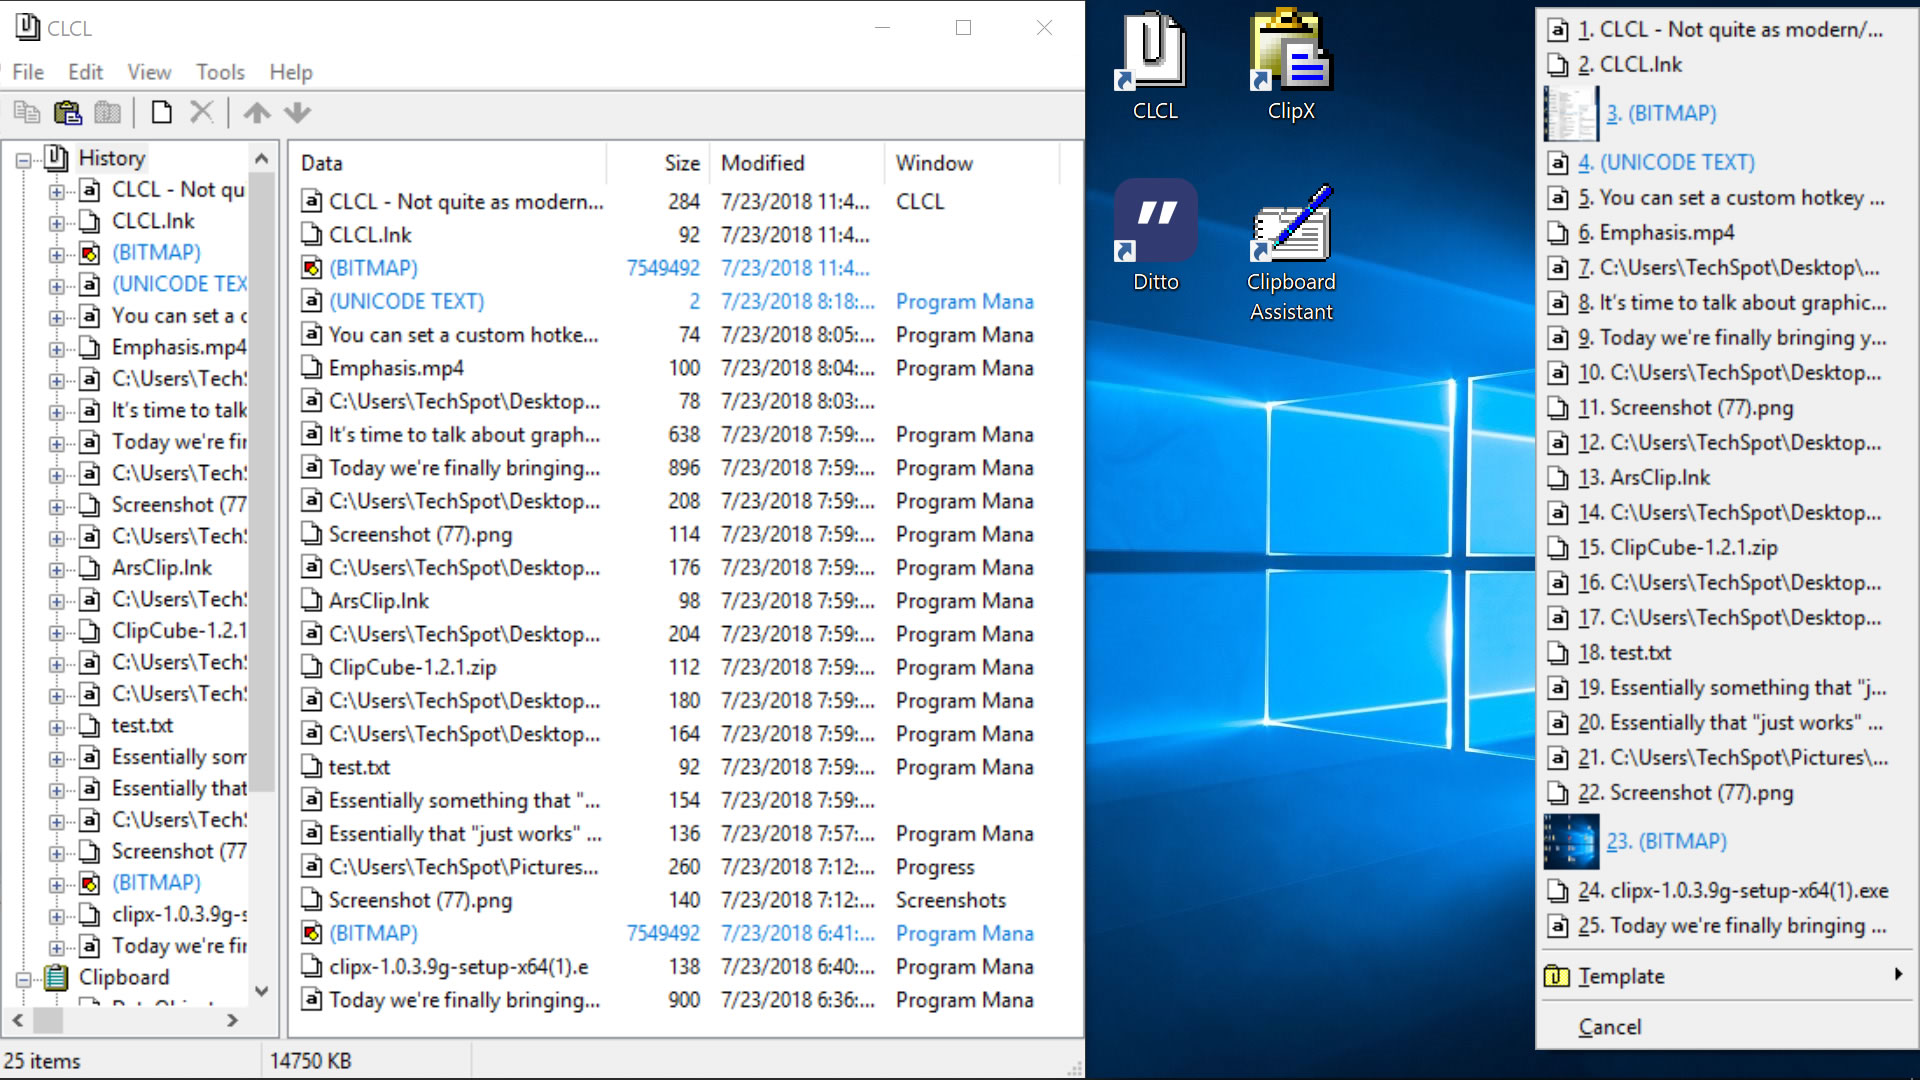Click the Clipboard node icon in tree

pyautogui.click(x=56, y=977)
